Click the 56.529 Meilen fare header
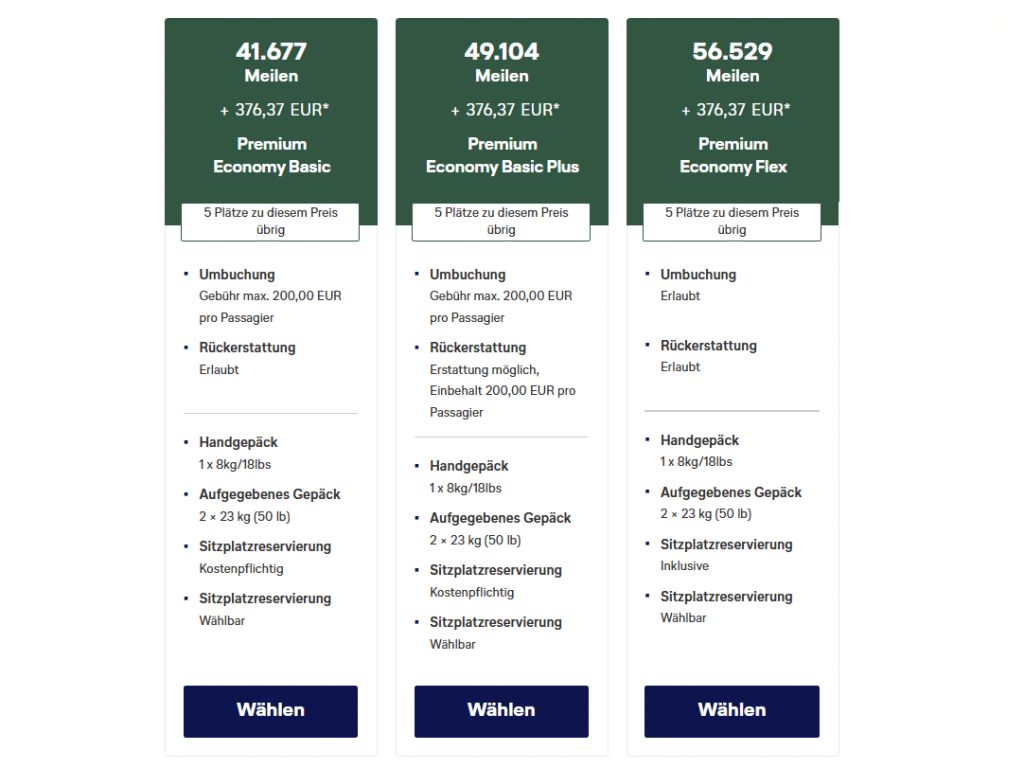 (732, 61)
